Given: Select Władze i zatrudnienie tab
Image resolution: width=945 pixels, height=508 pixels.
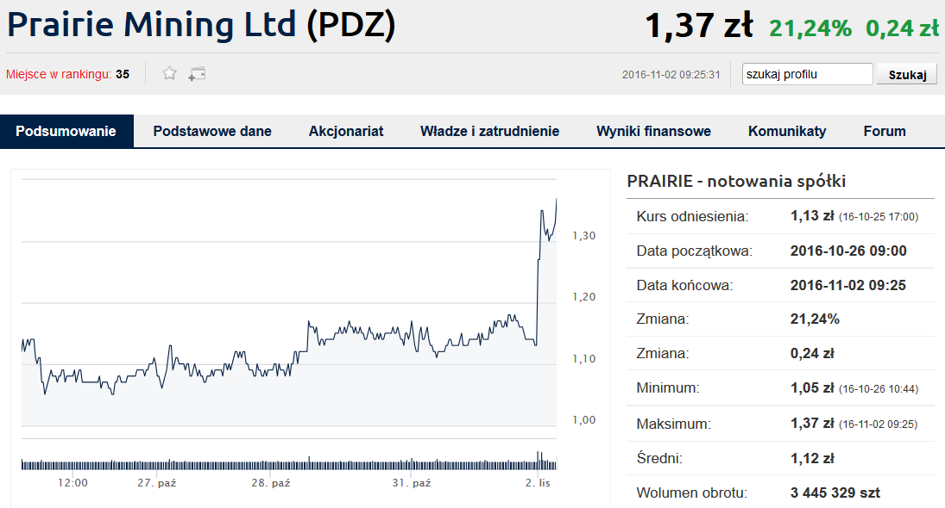Looking at the screenshot, I should coord(490,131).
